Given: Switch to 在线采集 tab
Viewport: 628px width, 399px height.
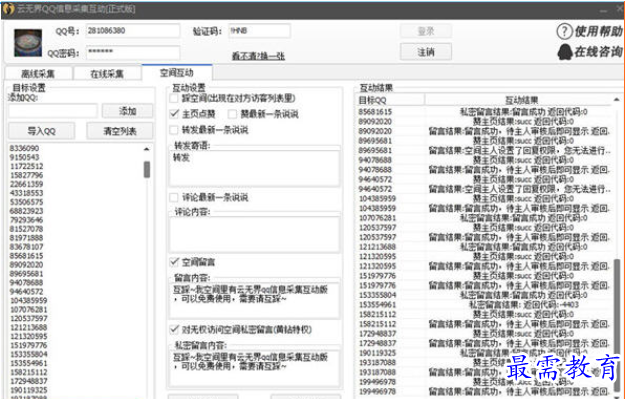Looking at the screenshot, I should pos(107,74).
